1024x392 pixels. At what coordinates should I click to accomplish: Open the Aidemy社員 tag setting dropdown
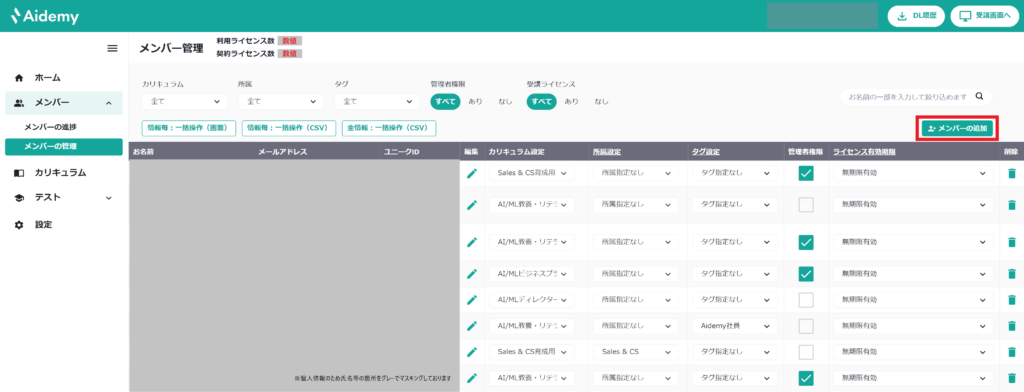click(735, 325)
